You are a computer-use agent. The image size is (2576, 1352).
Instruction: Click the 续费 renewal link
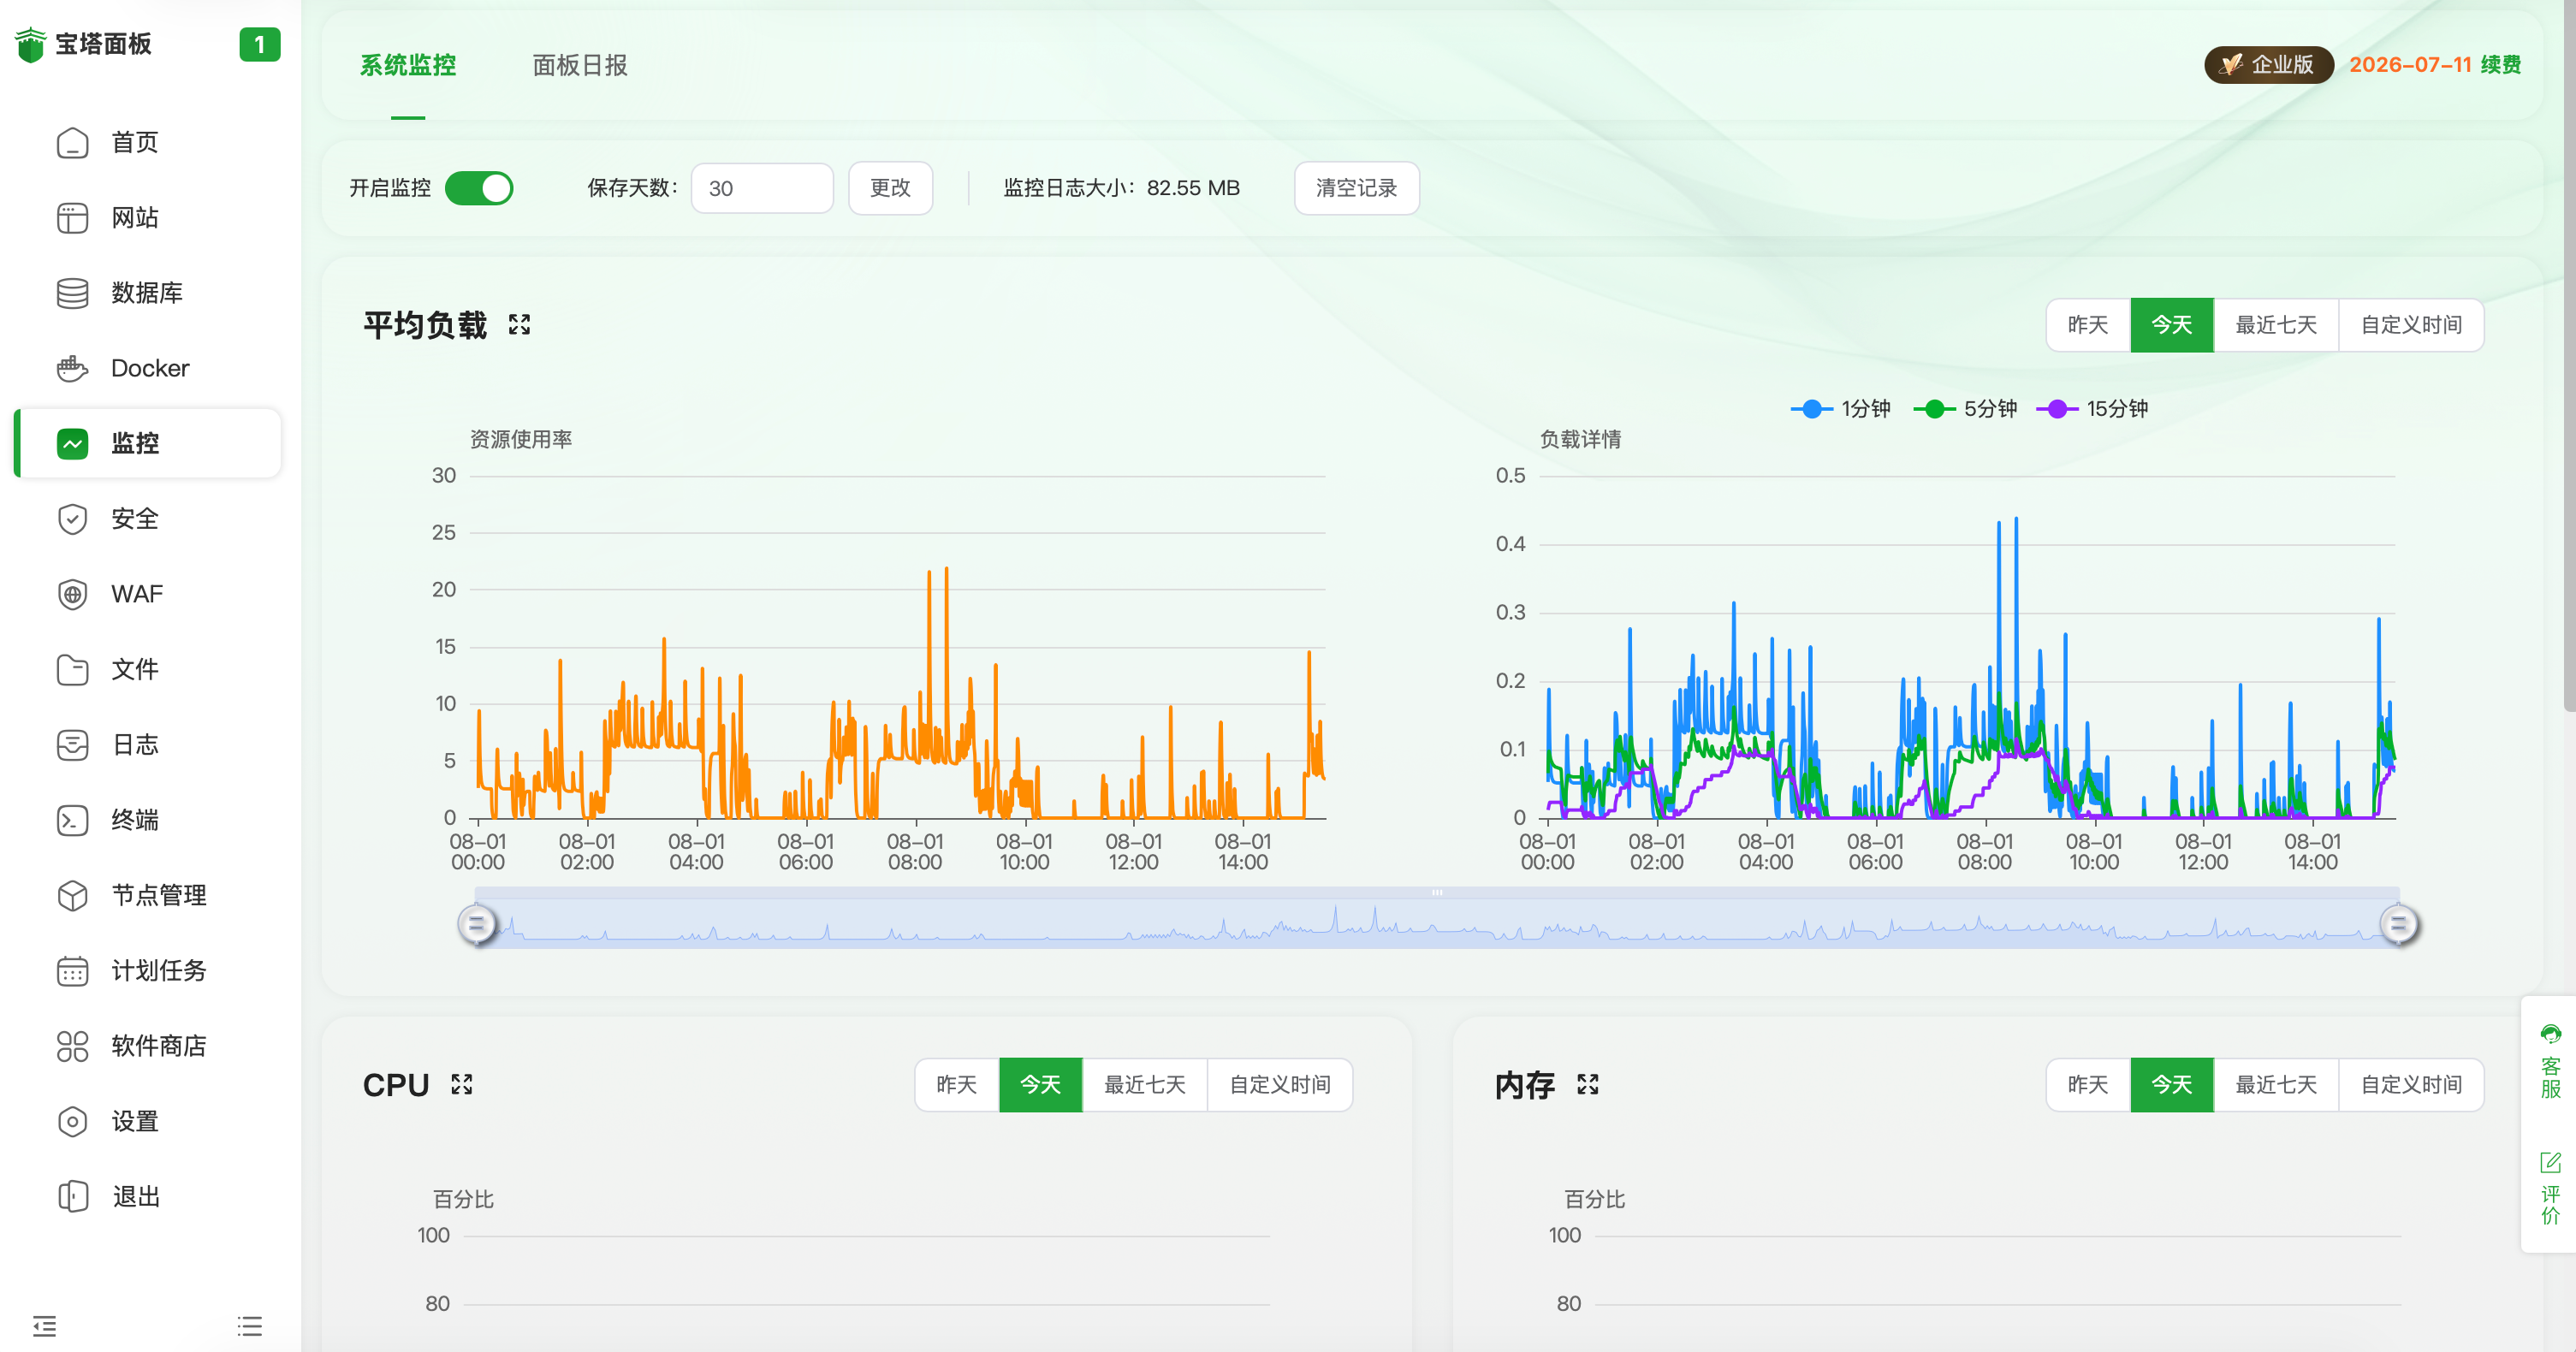[x=2500, y=65]
